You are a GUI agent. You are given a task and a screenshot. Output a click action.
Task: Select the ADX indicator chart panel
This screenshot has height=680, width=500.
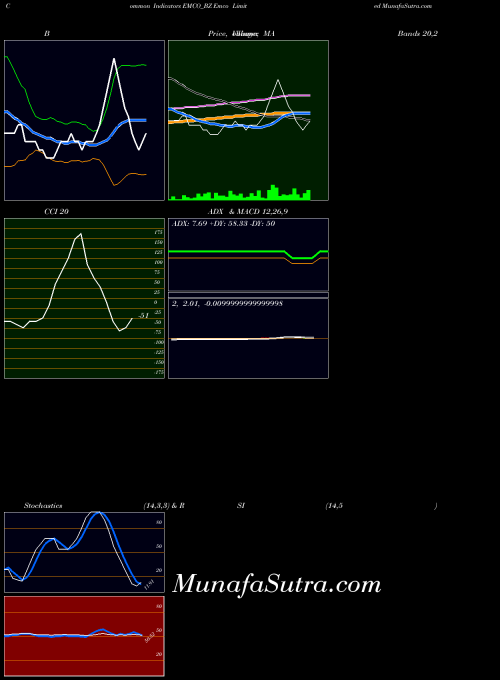pyautogui.click(x=248, y=255)
